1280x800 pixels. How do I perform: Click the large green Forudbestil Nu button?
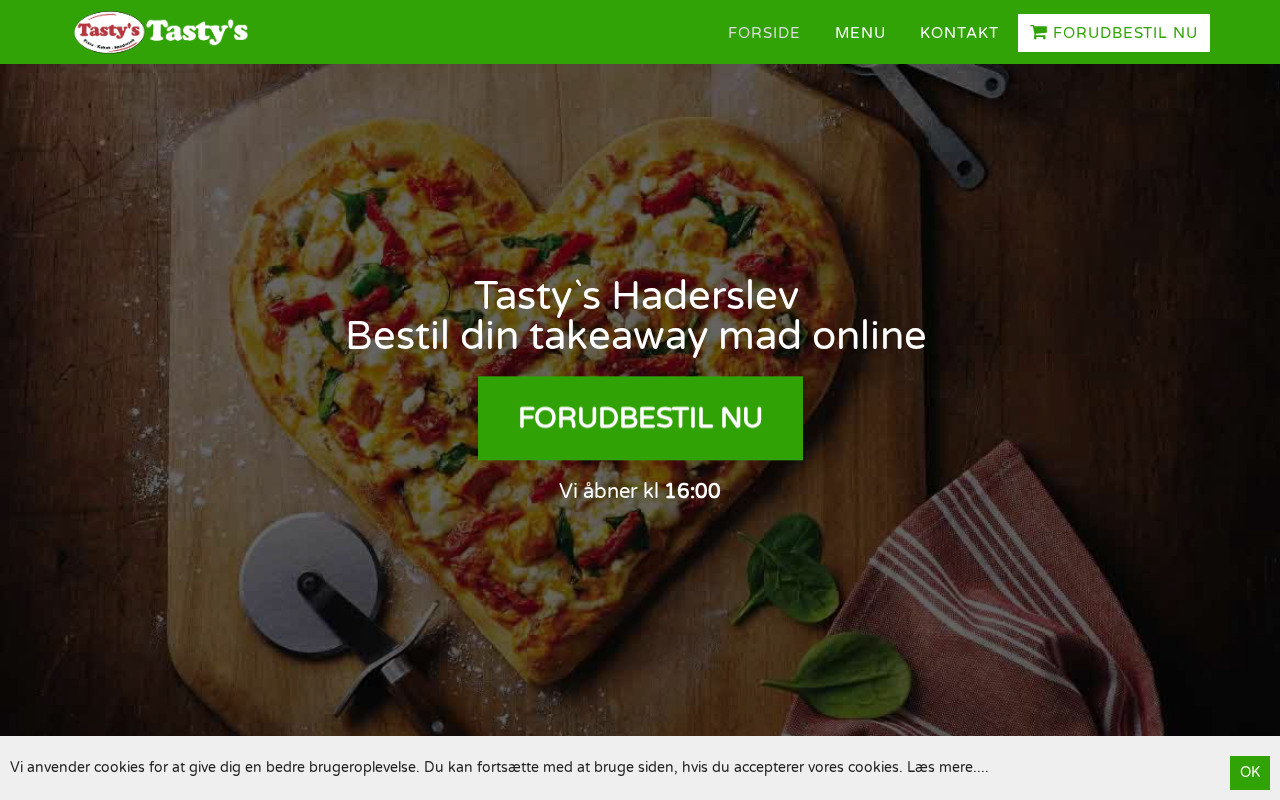click(640, 418)
